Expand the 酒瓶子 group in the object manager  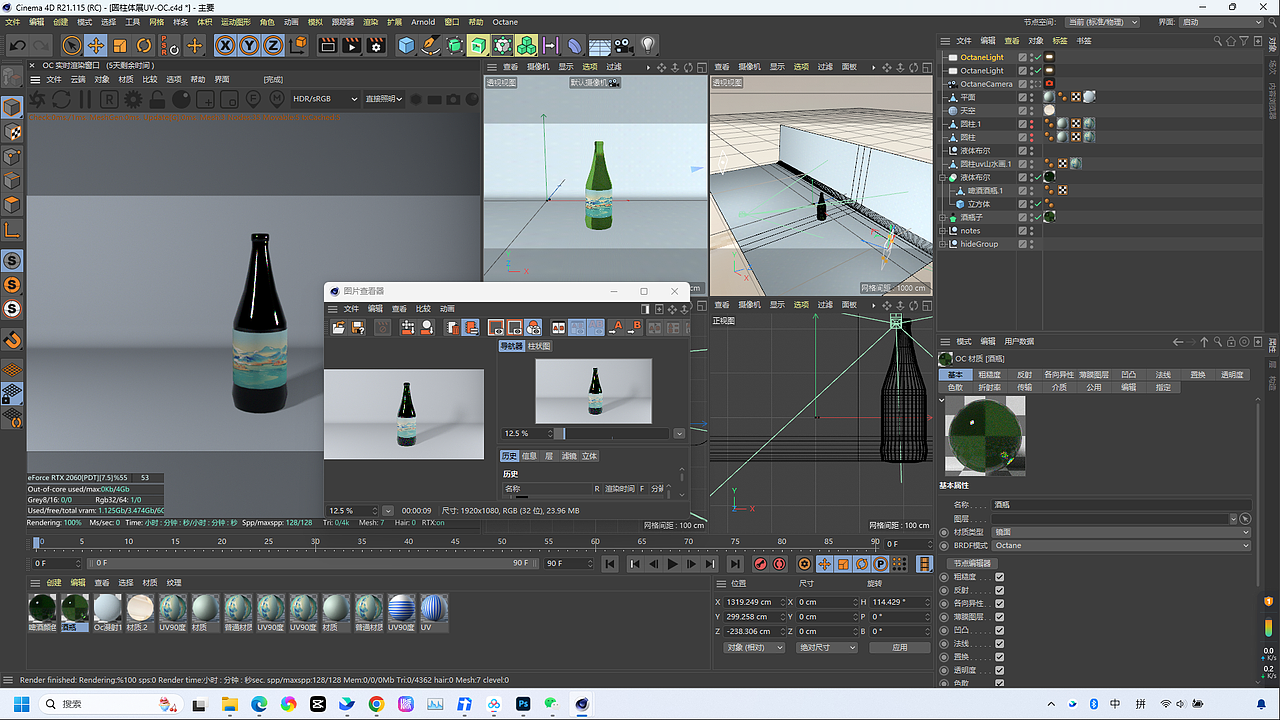tap(943, 217)
